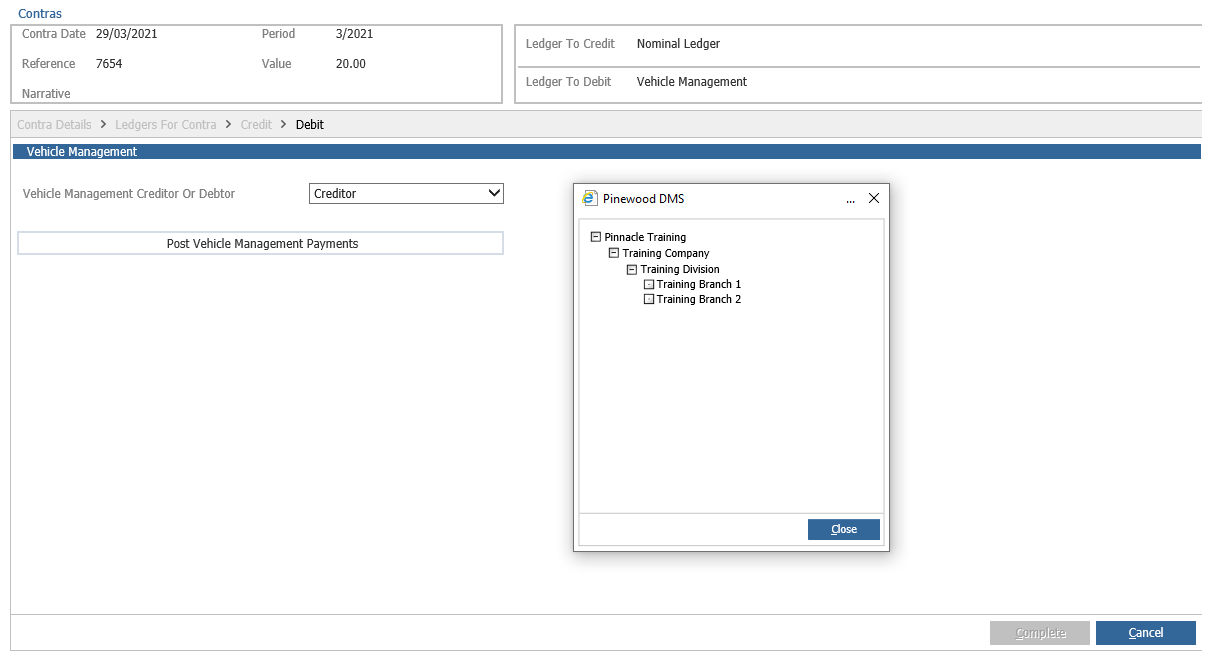Click the Internet Explorer icon in dialog title
Screen dimensions: 1209x657
pos(590,198)
